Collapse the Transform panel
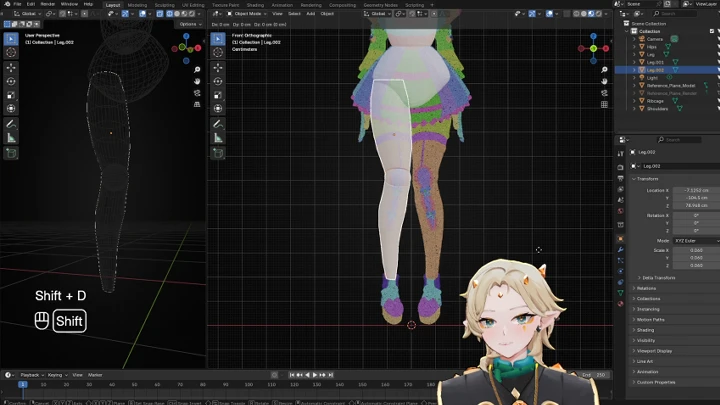The image size is (720, 405). pos(645,179)
